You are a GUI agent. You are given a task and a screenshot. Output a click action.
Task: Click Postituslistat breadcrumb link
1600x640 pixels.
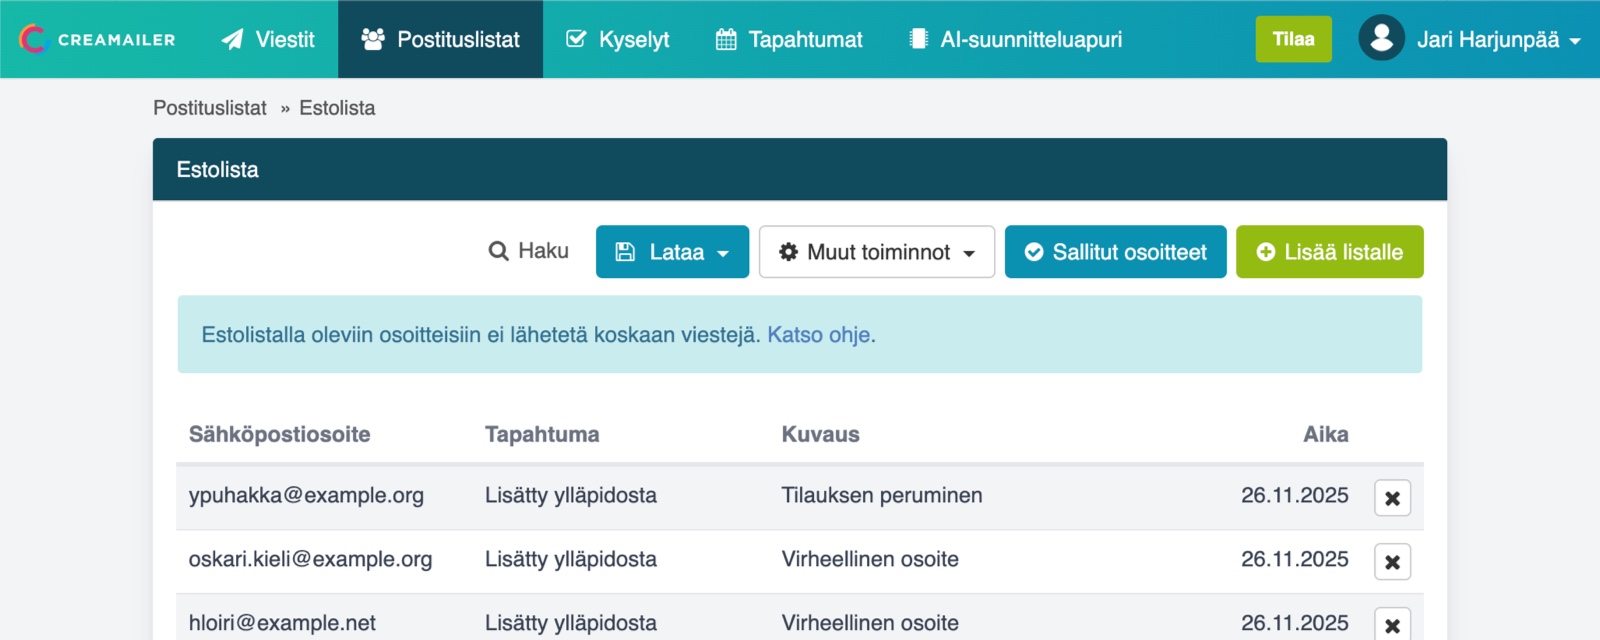pyautogui.click(x=210, y=108)
